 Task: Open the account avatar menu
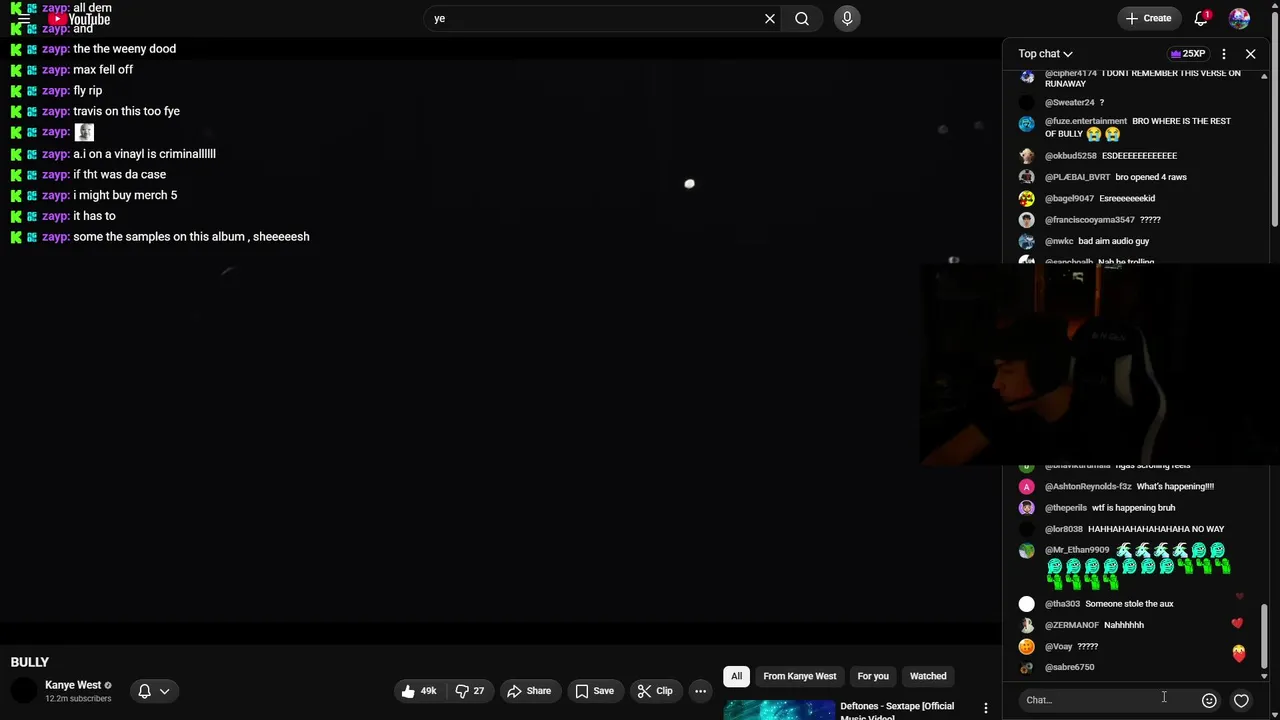(x=1239, y=18)
